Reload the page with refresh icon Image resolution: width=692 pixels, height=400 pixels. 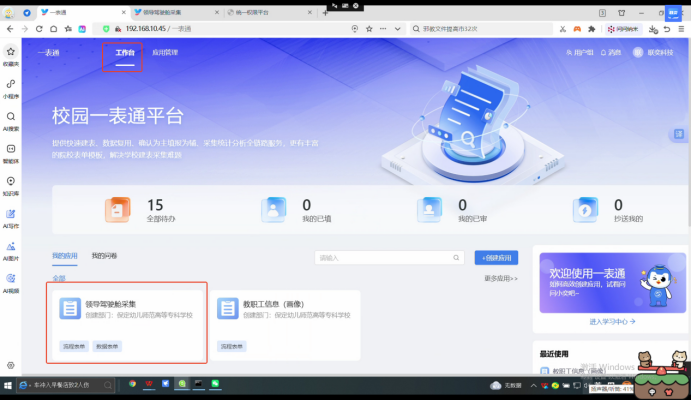(39, 29)
